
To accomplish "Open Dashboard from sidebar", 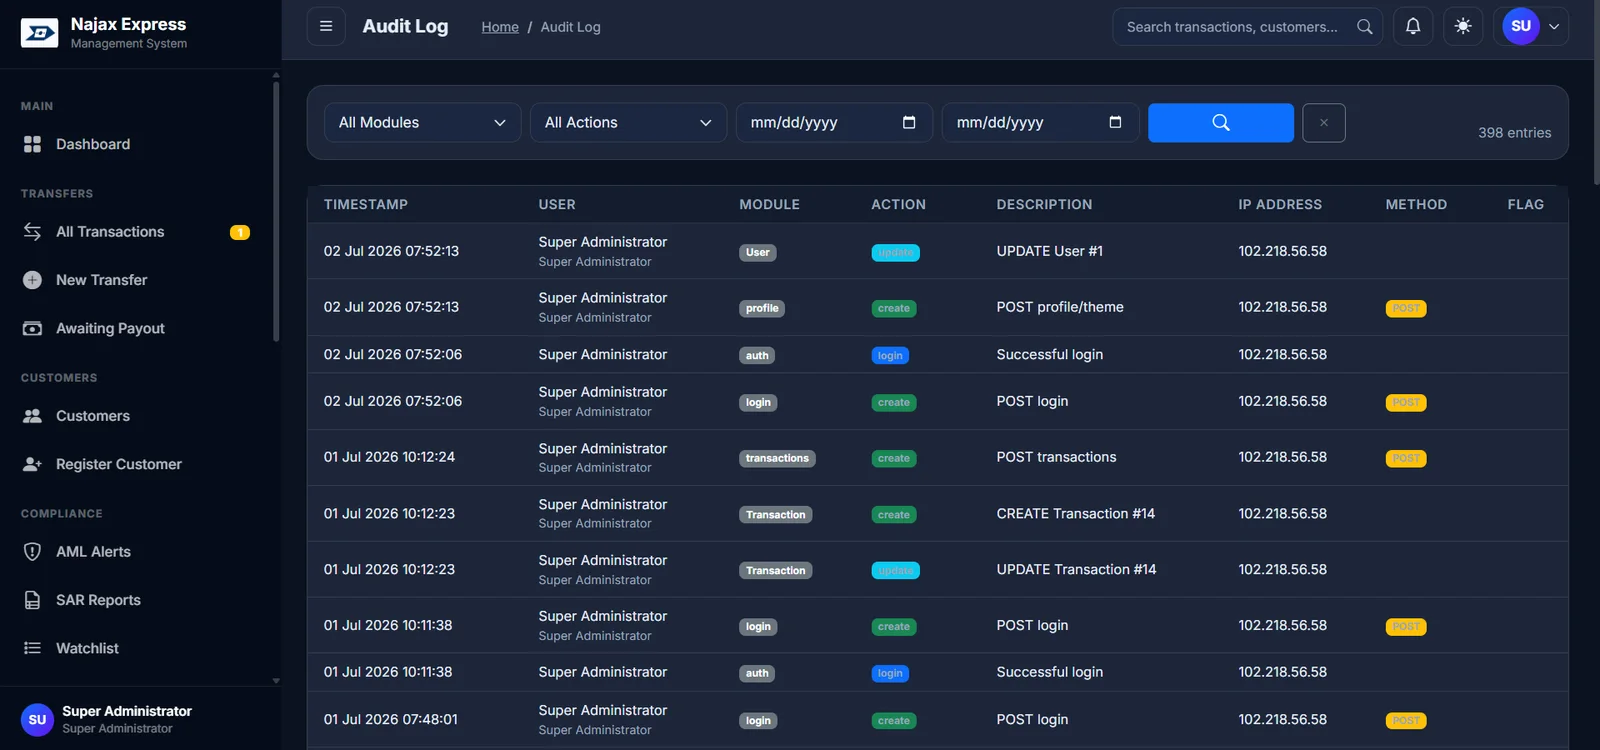I will coord(140,144).
